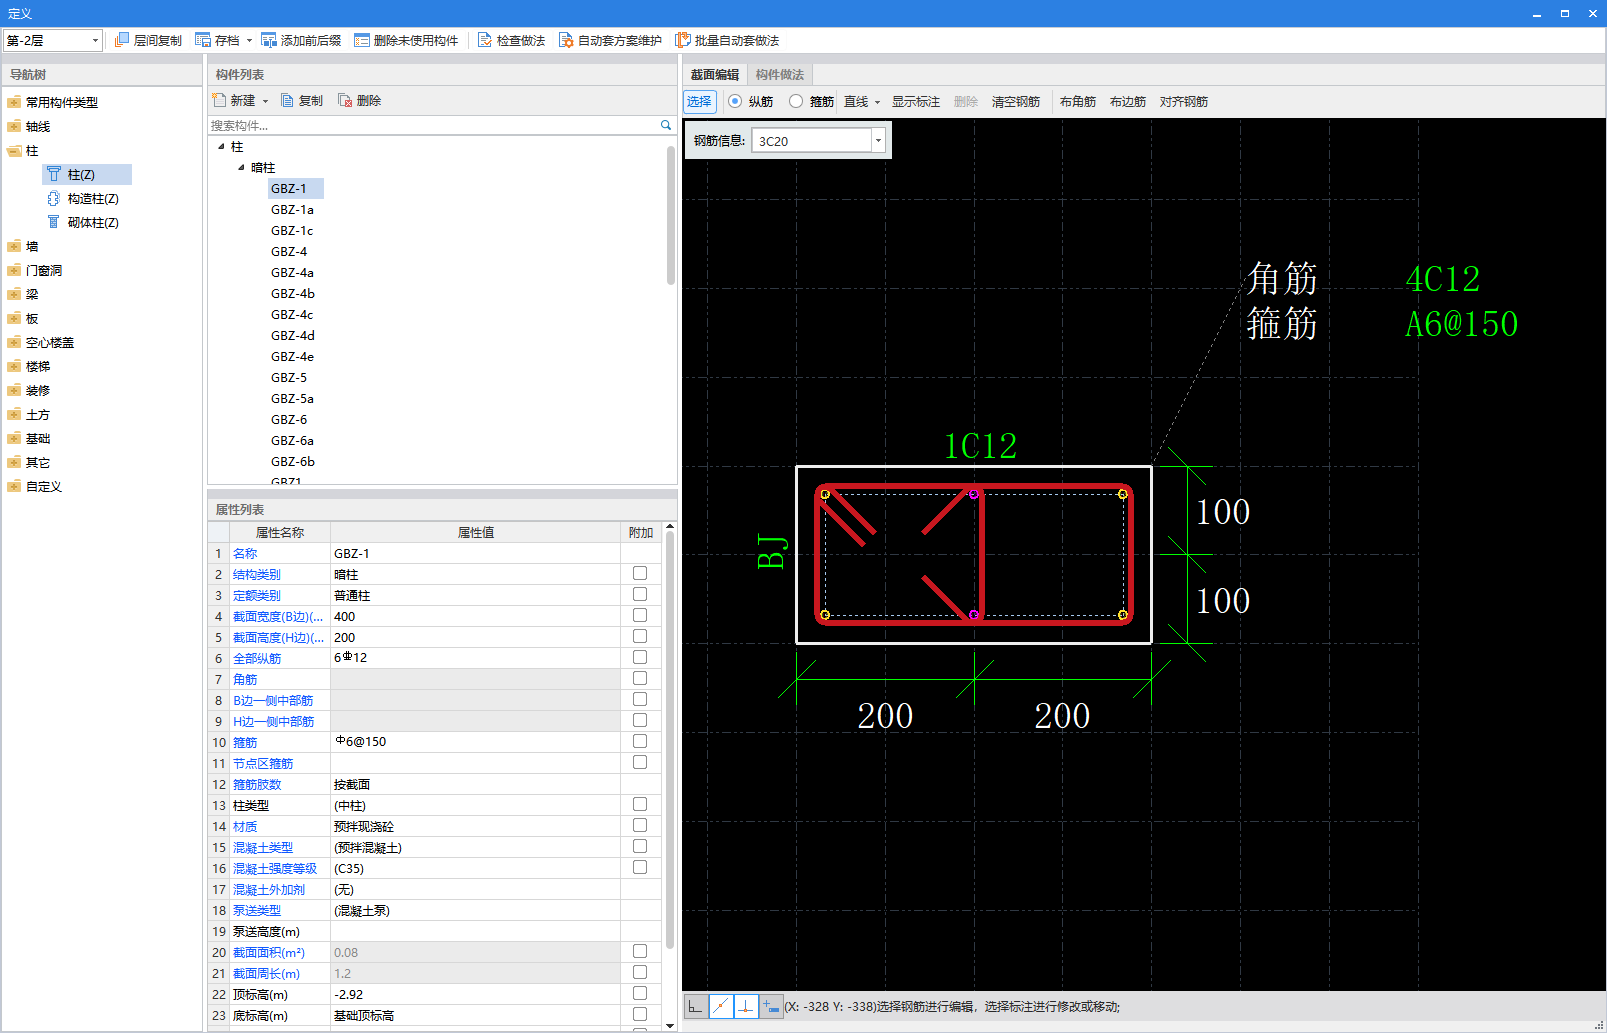The image size is (1607, 1033).
Task: Click the 布边筋 button
Action: tap(1128, 102)
